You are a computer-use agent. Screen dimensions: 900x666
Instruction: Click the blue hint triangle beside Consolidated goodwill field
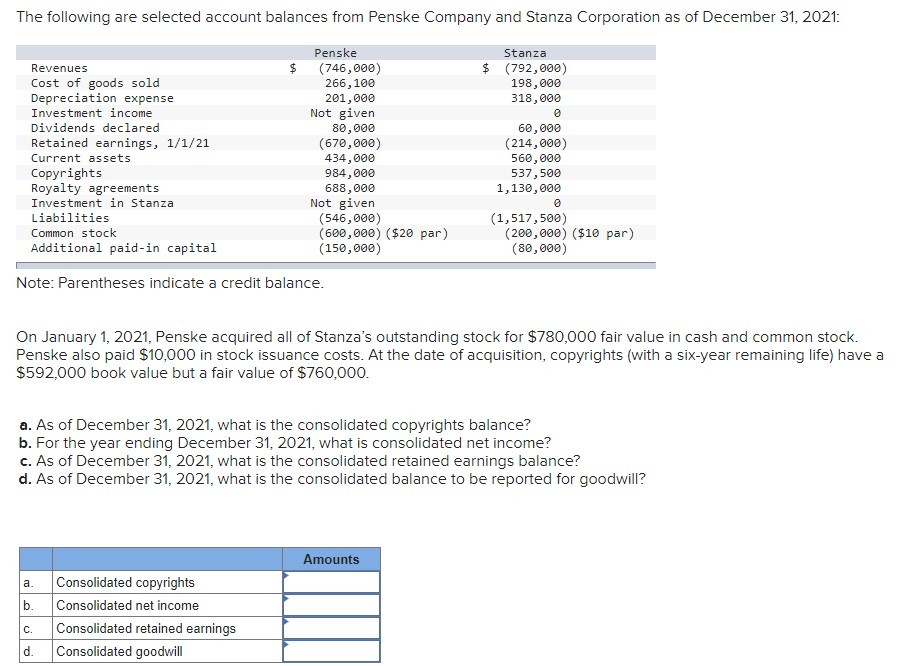point(287,644)
